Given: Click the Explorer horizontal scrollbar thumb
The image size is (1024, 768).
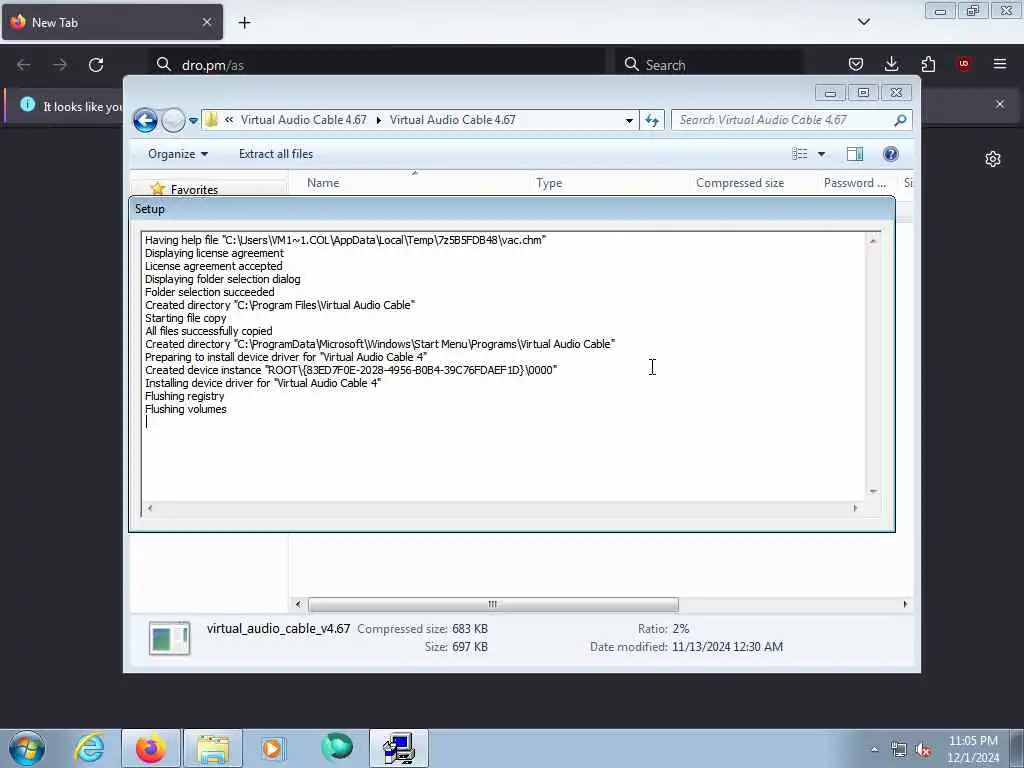Looking at the screenshot, I should point(493,605).
